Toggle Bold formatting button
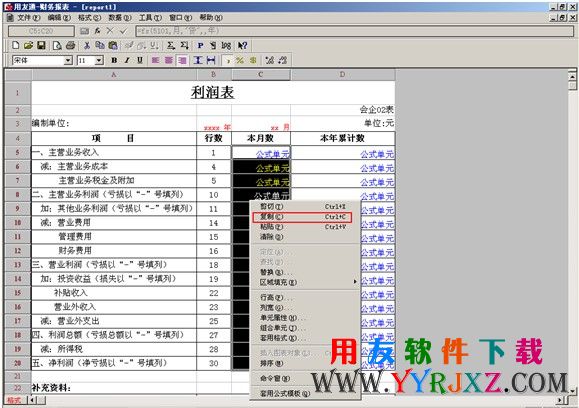Screen dimensions: 579x408 click(x=114, y=60)
